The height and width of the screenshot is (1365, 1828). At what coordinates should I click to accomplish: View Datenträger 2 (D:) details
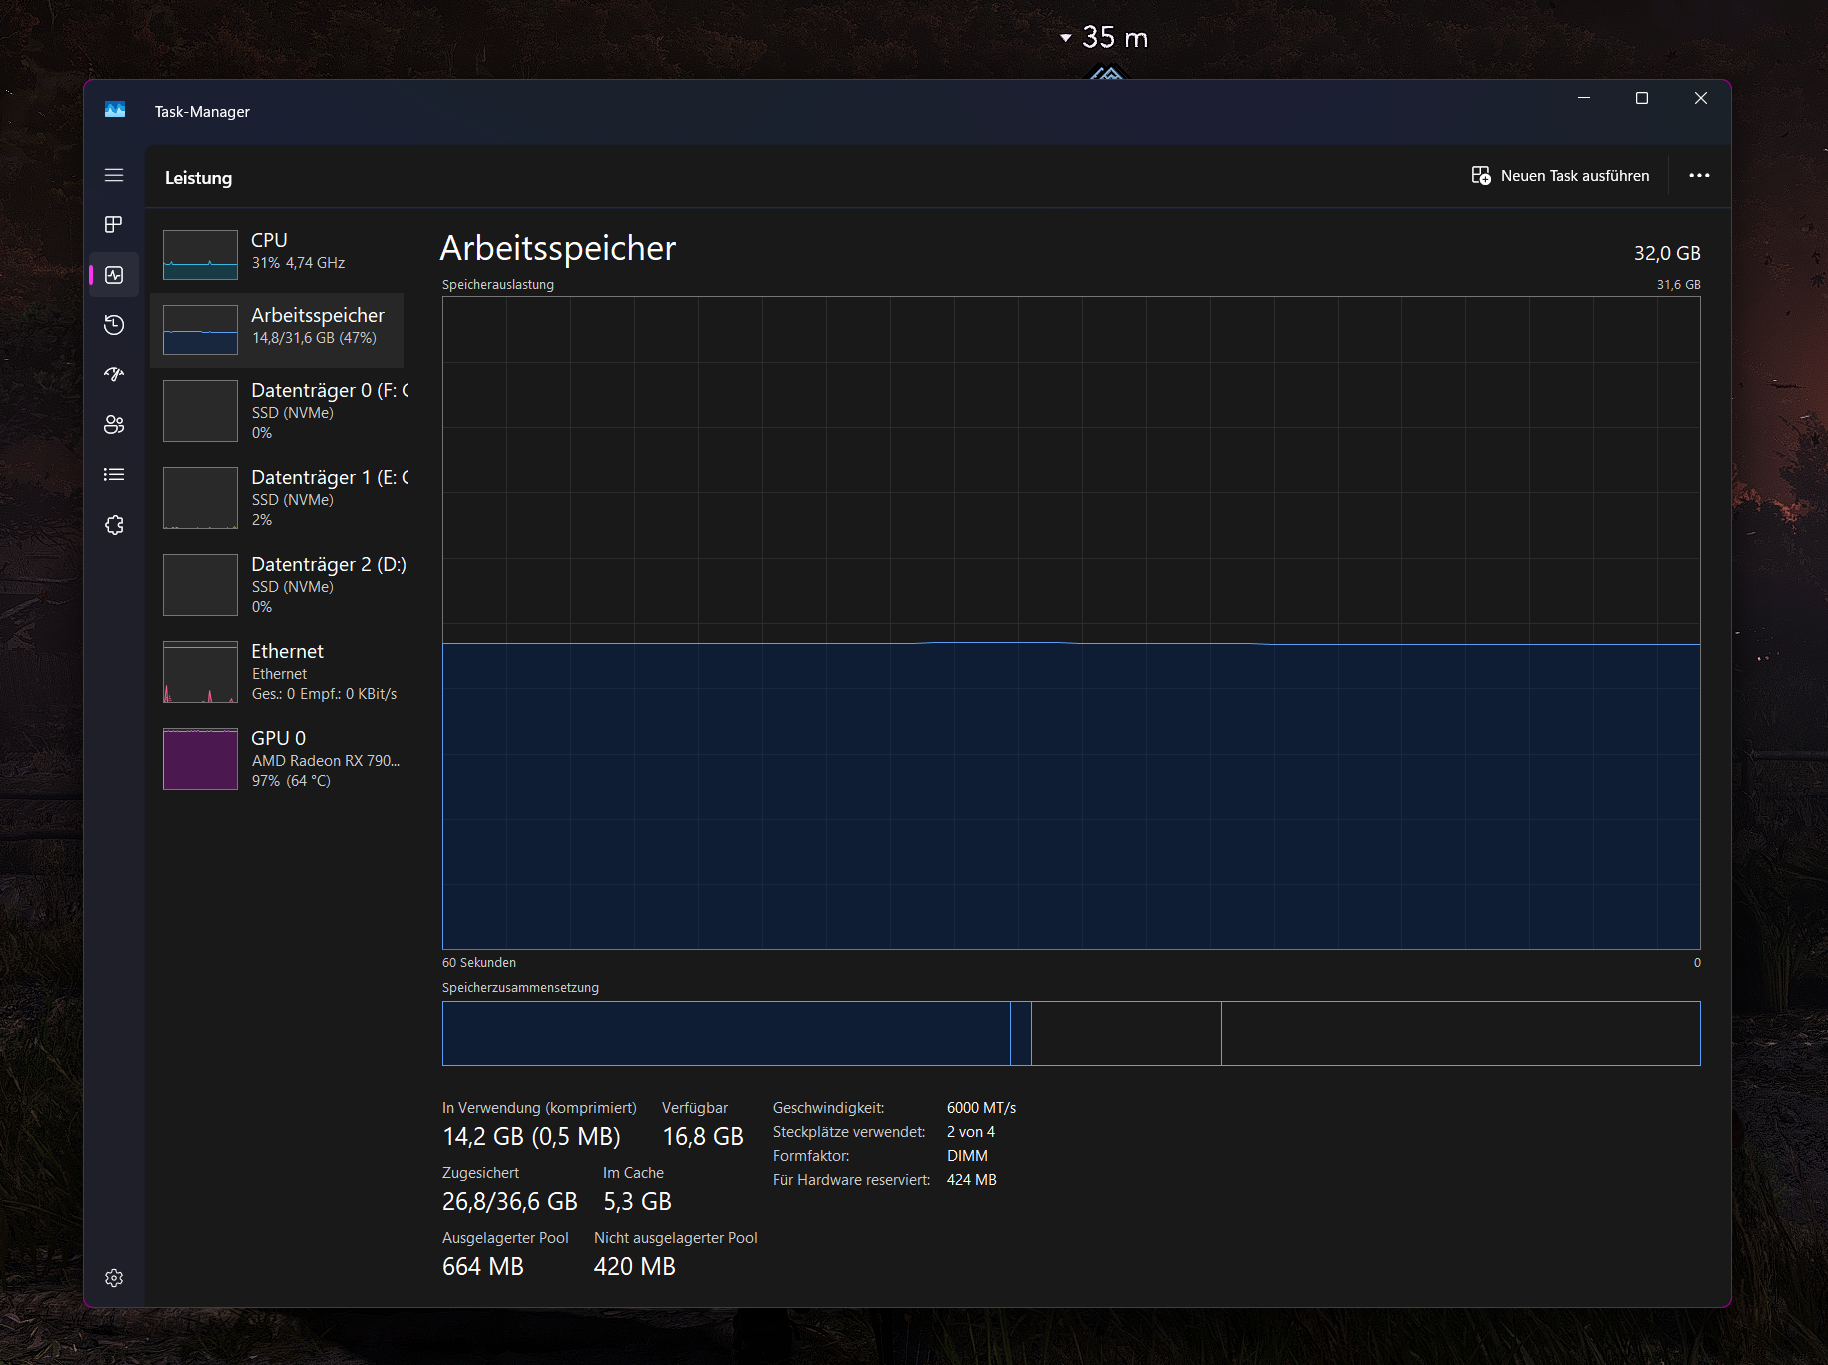click(280, 584)
